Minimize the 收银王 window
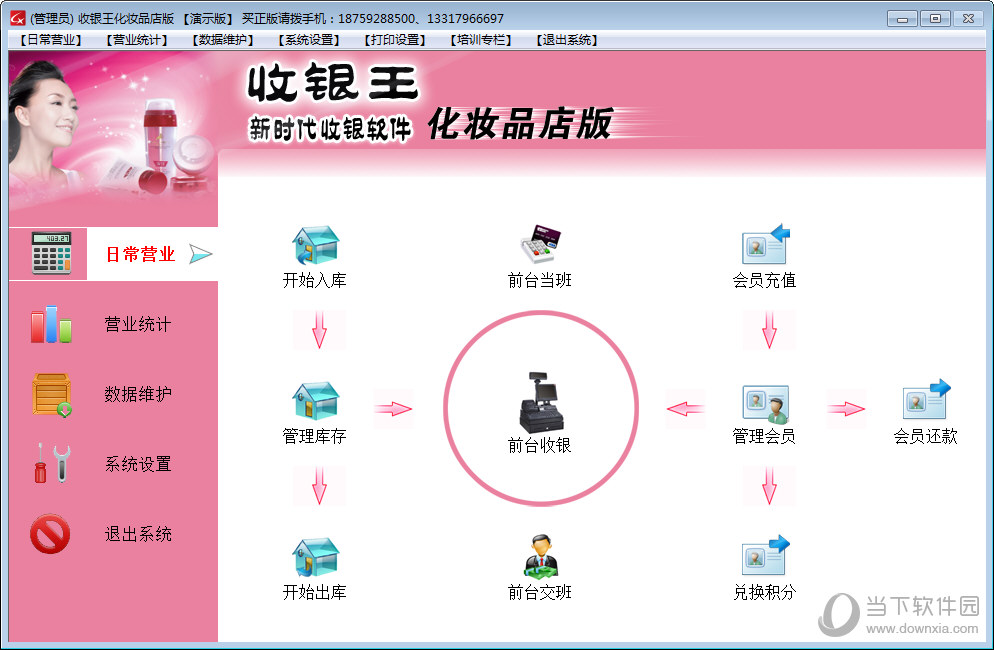Viewport: 994px width, 650px height. 902,19
